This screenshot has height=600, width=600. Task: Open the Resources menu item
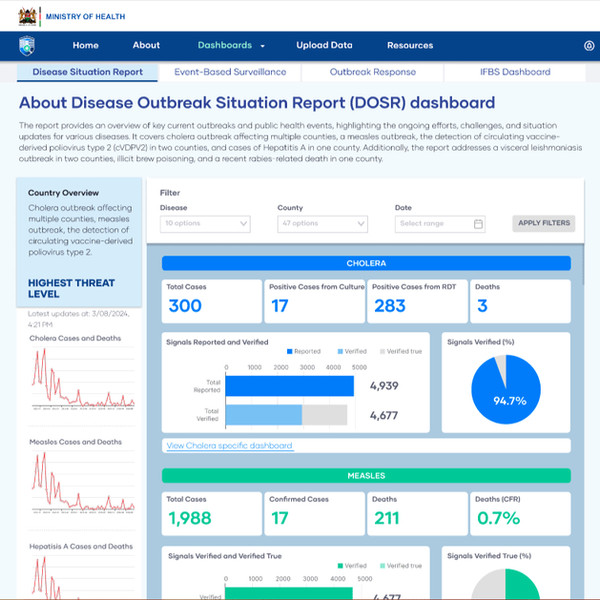(410, 46)
